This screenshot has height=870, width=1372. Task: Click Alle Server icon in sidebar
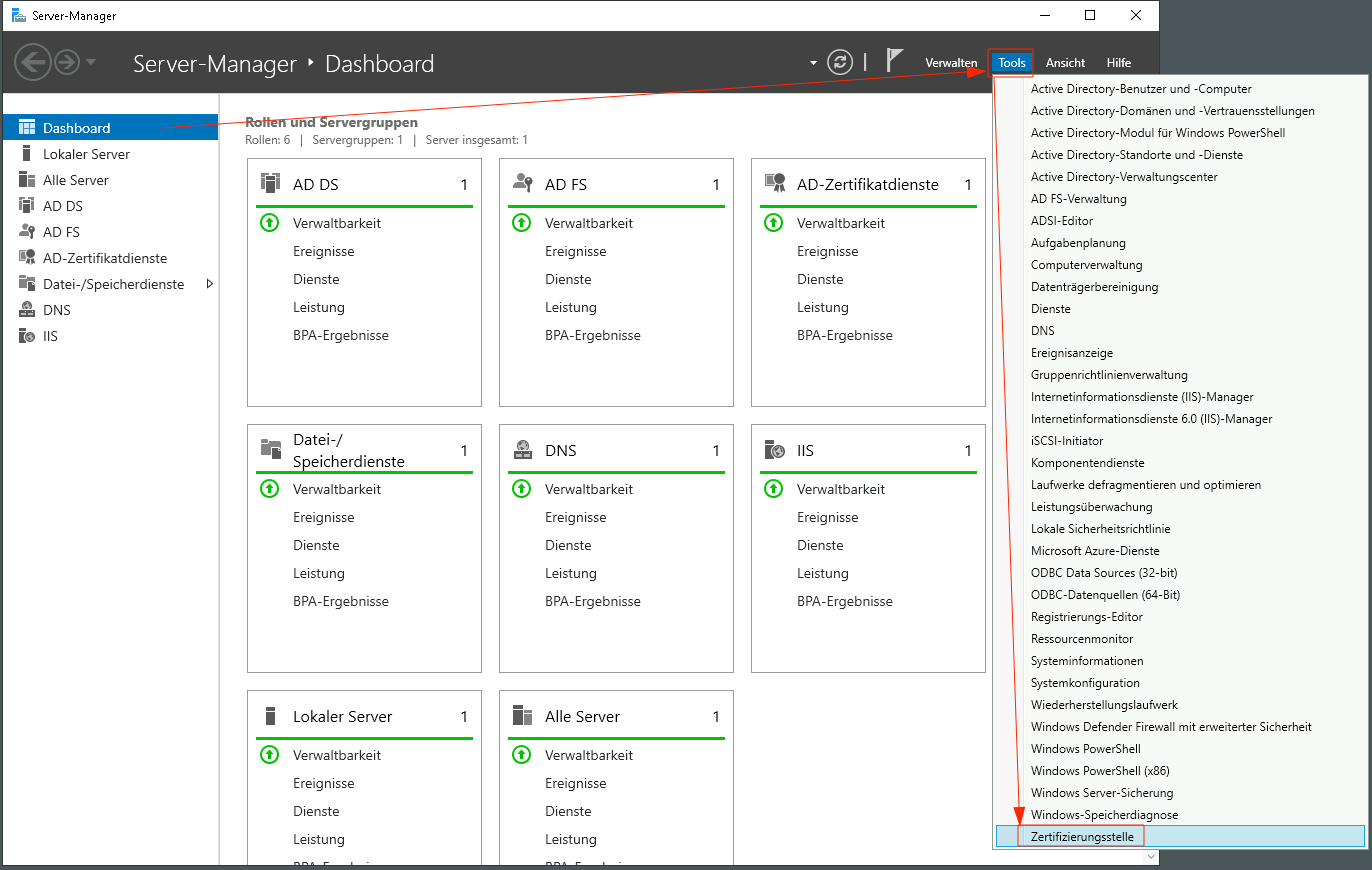[26, 179]
